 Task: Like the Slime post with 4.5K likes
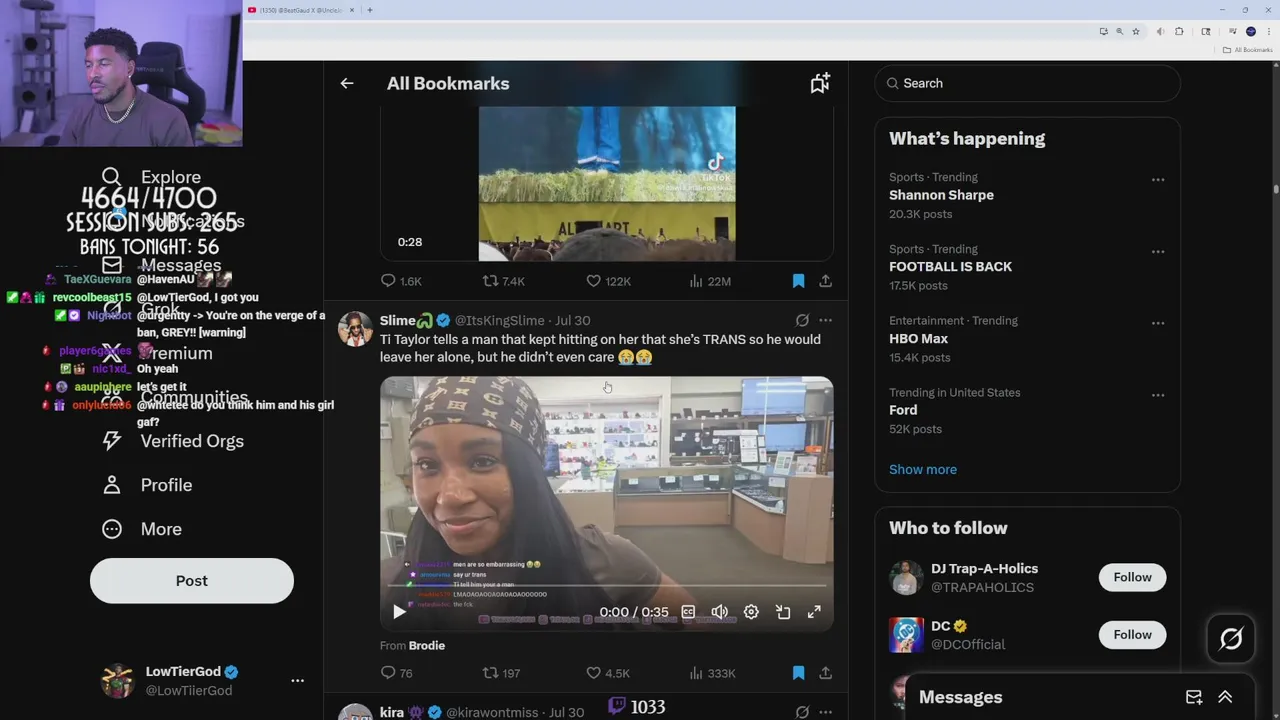[608, 674]
